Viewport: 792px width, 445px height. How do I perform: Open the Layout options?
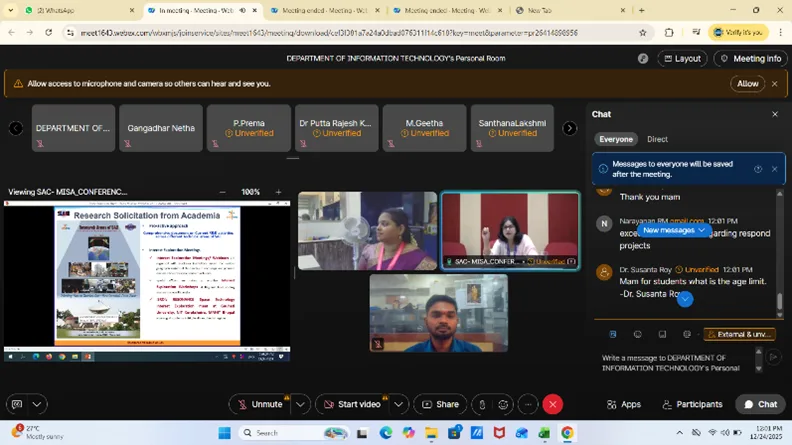(x=680, y=59)
